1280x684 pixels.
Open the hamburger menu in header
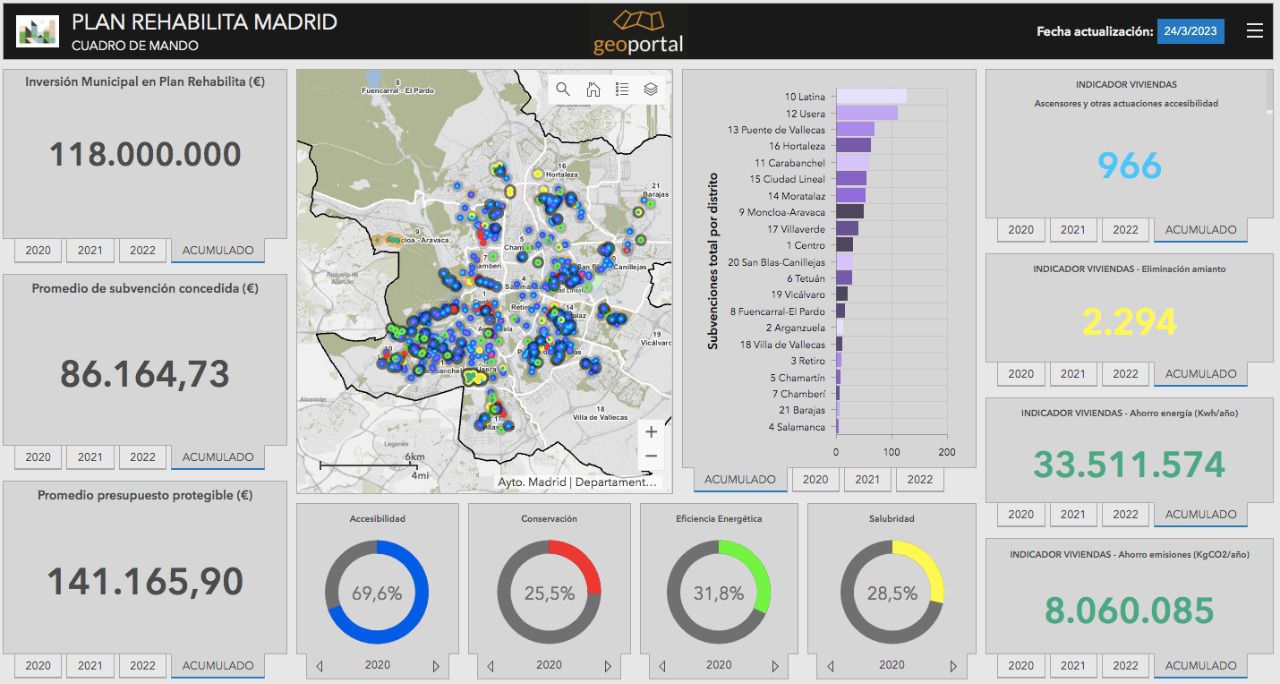[x=1254, y=31]
